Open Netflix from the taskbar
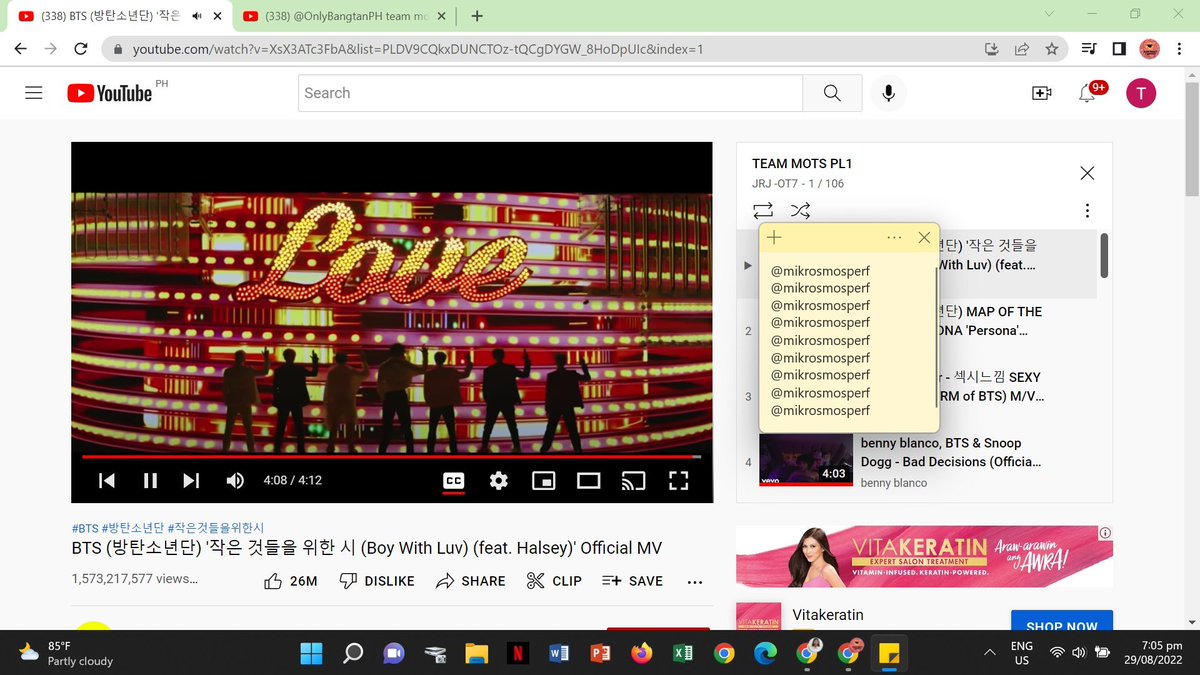This screenshot has height=675, width=1200. point(517,653)
